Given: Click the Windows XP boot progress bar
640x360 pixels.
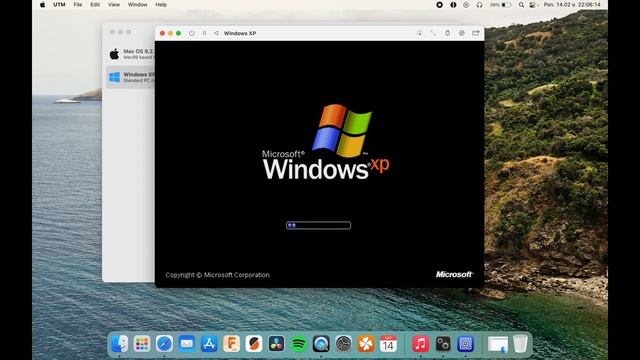Looking at the screenshot, I should tap(318, 225).
